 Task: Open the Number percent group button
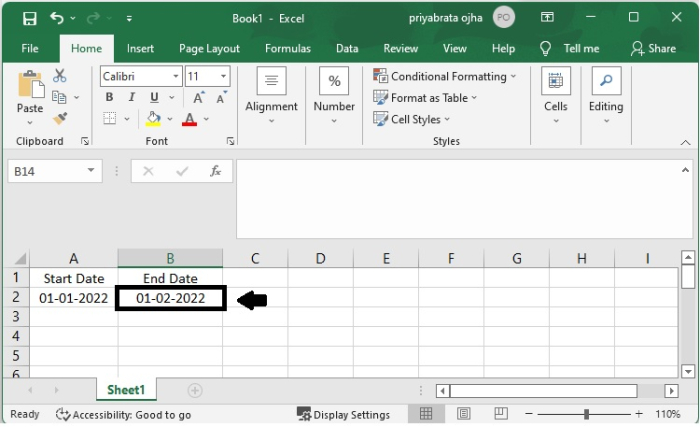[x=334, y=96]
